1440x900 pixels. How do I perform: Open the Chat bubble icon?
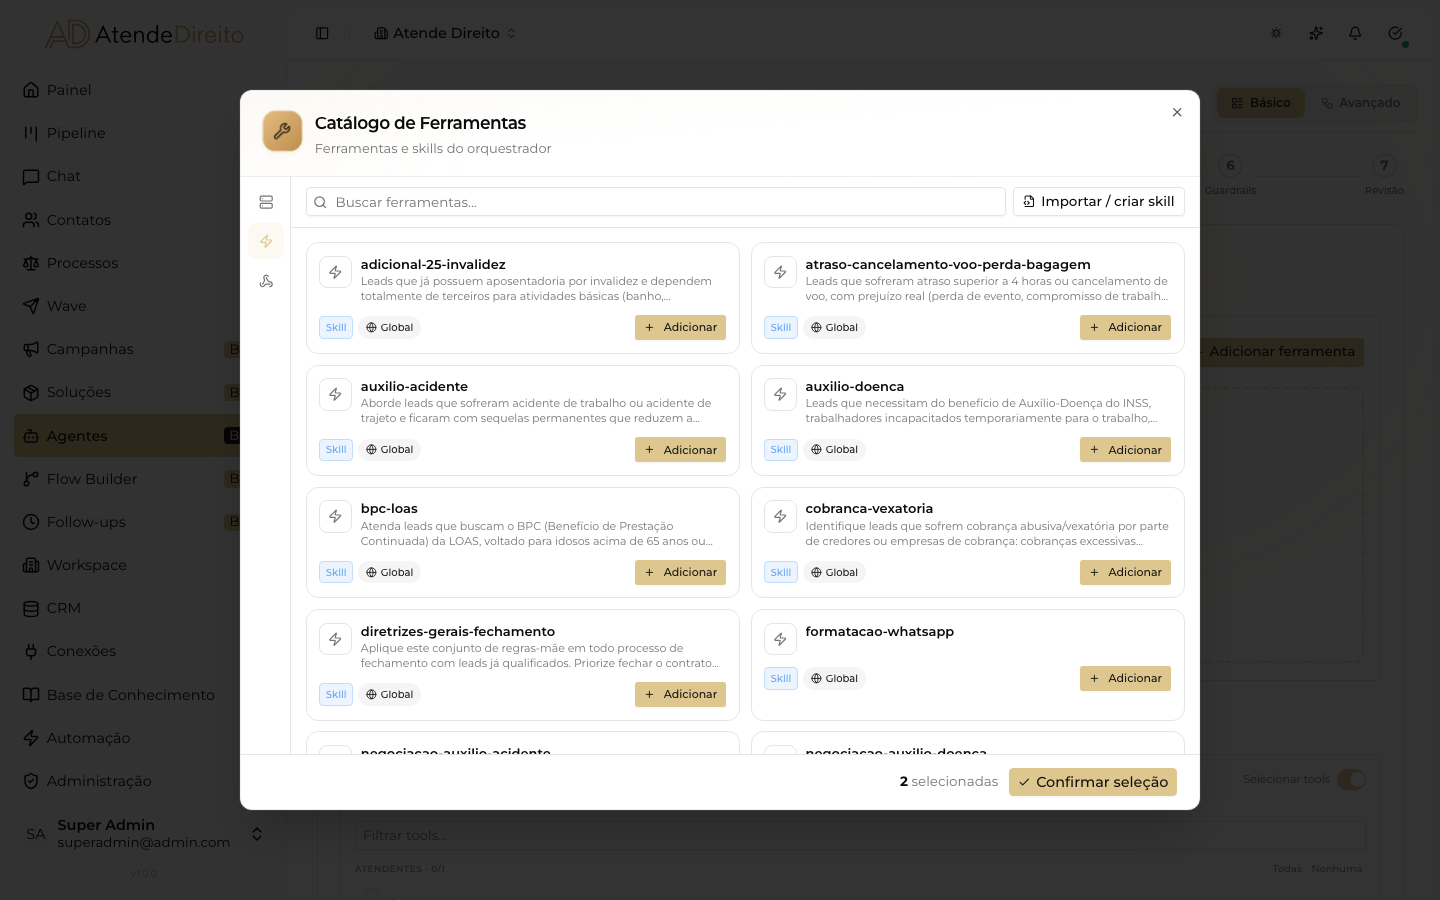(x=31, y=176)
